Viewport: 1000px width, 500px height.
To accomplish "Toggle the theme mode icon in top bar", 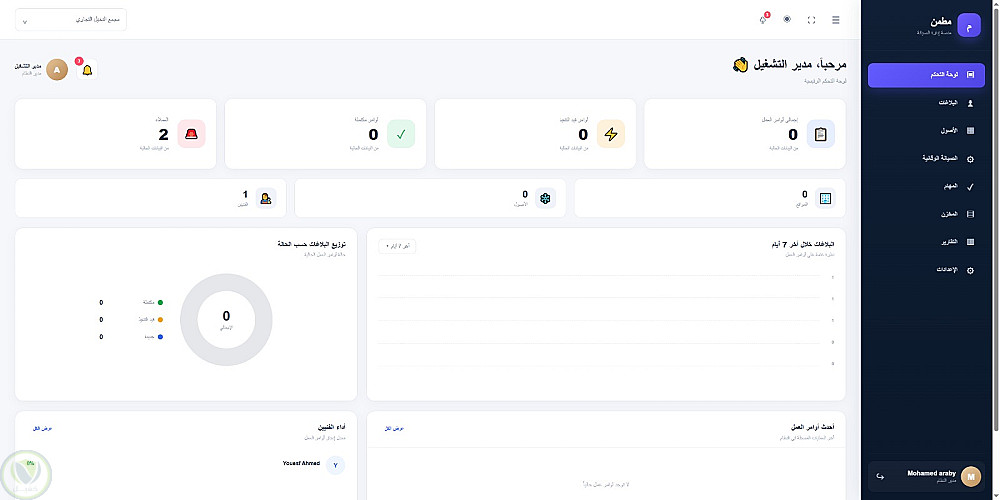I will tap(787, 20).
